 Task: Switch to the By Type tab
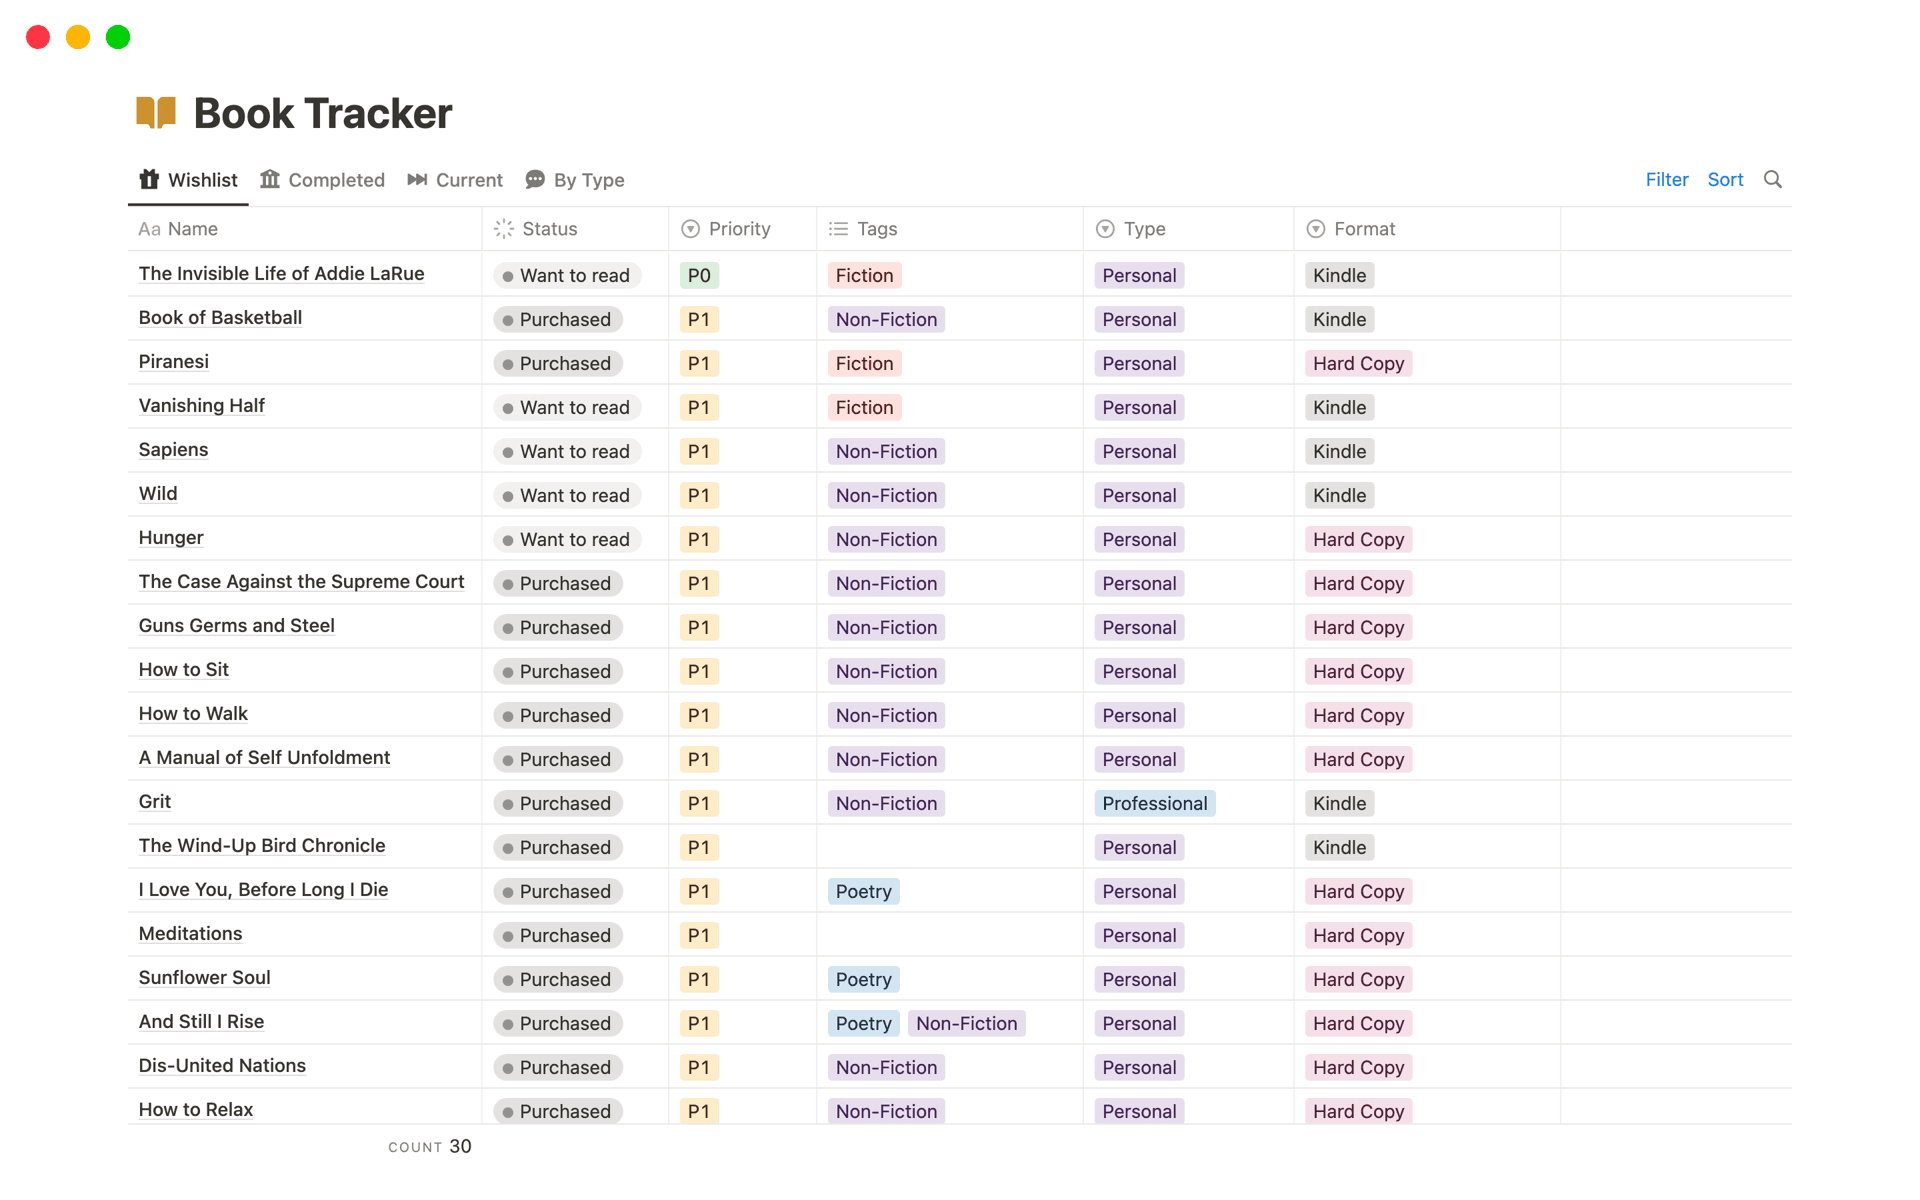click(x=589, y=180)
